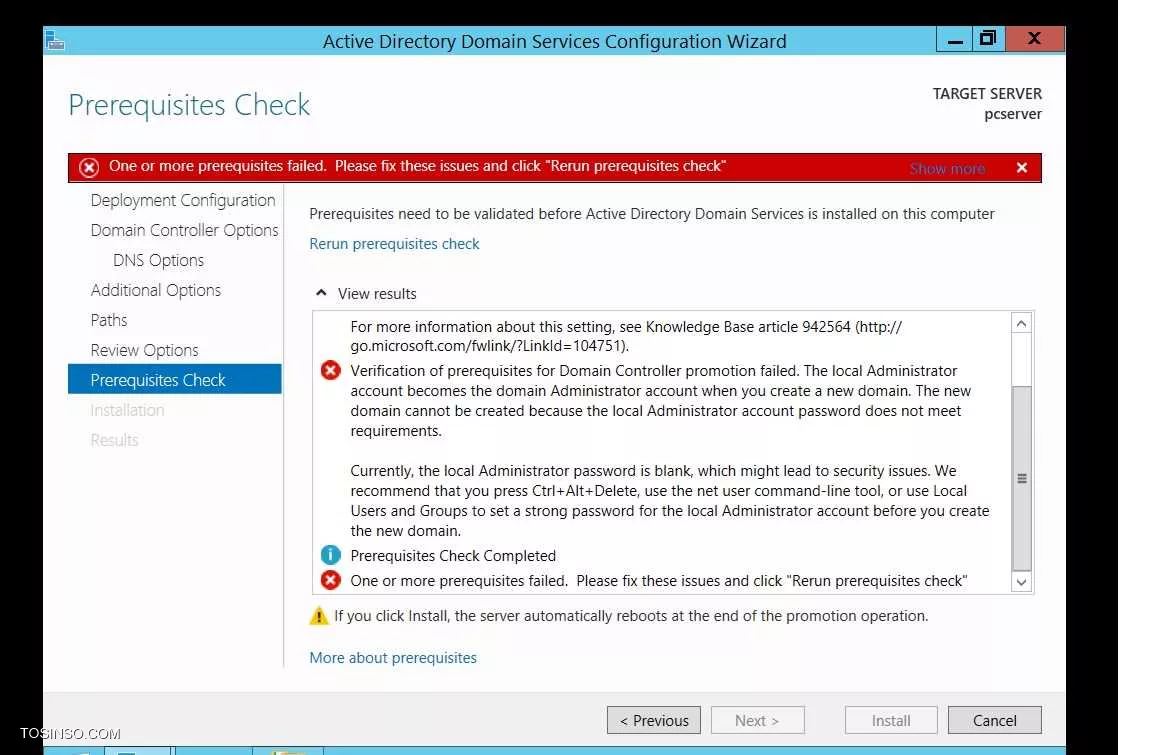Click the Prerequisites Check Completed text

(453, 556)
